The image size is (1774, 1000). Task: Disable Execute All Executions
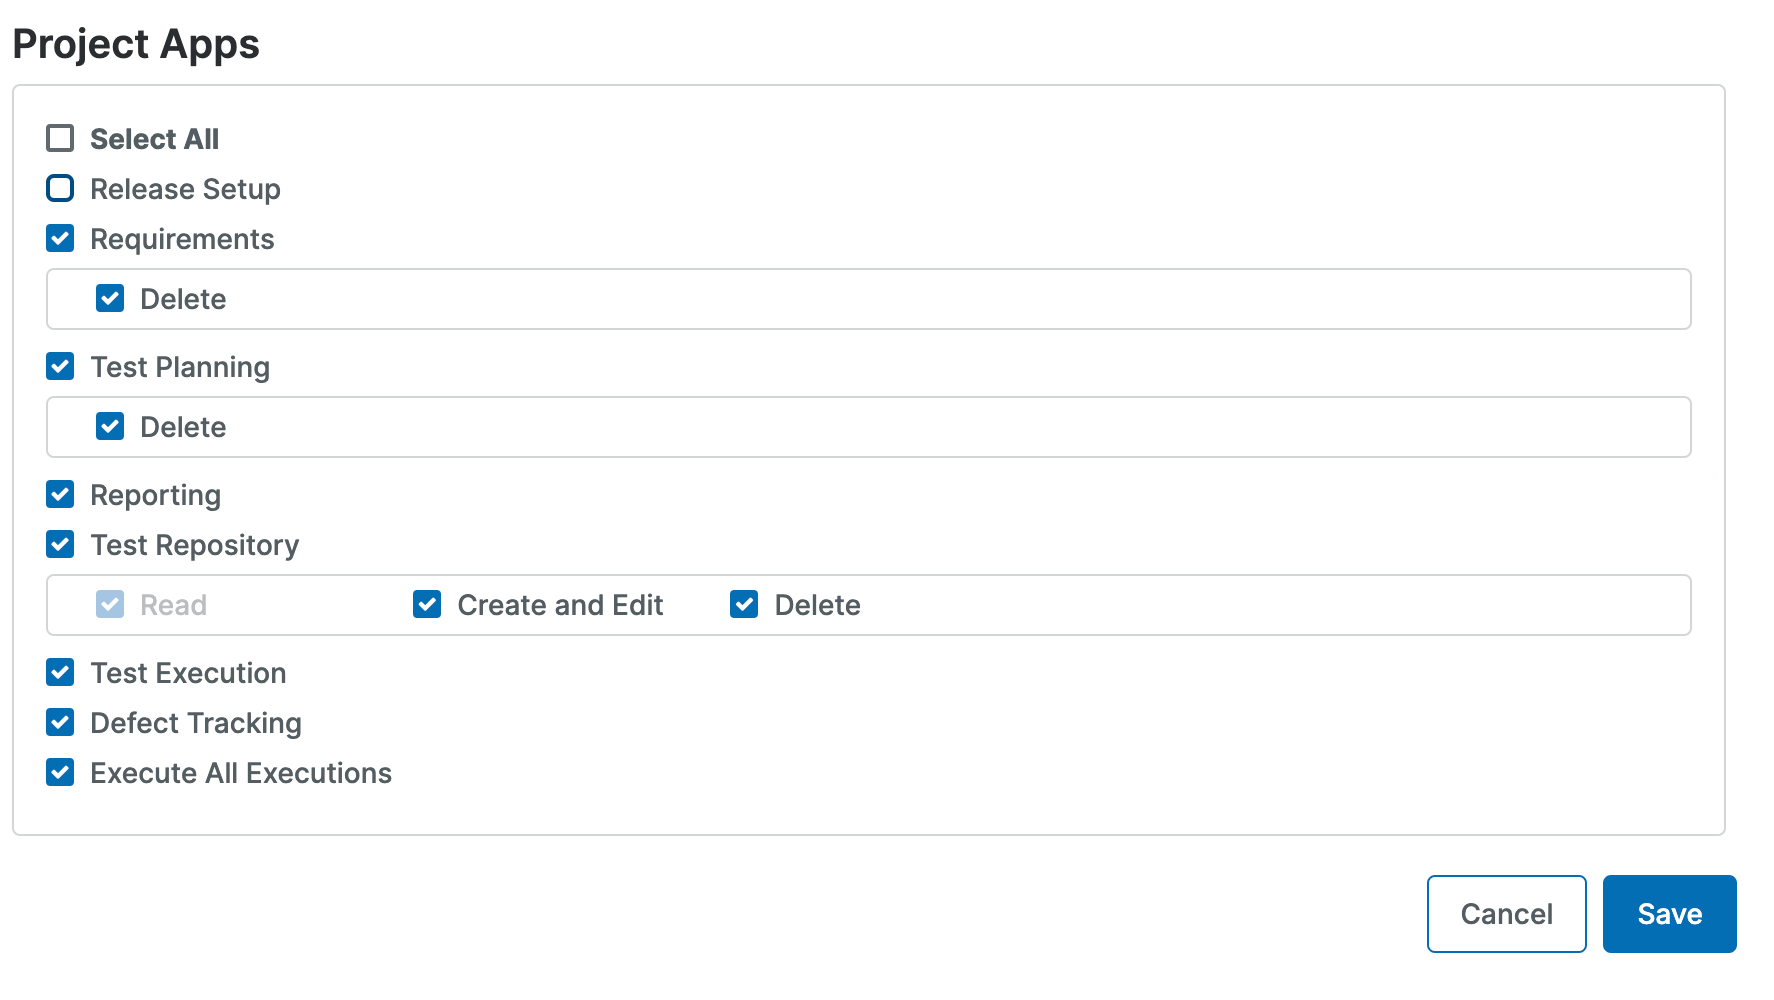pyautogui.click(x=60, y=772)
